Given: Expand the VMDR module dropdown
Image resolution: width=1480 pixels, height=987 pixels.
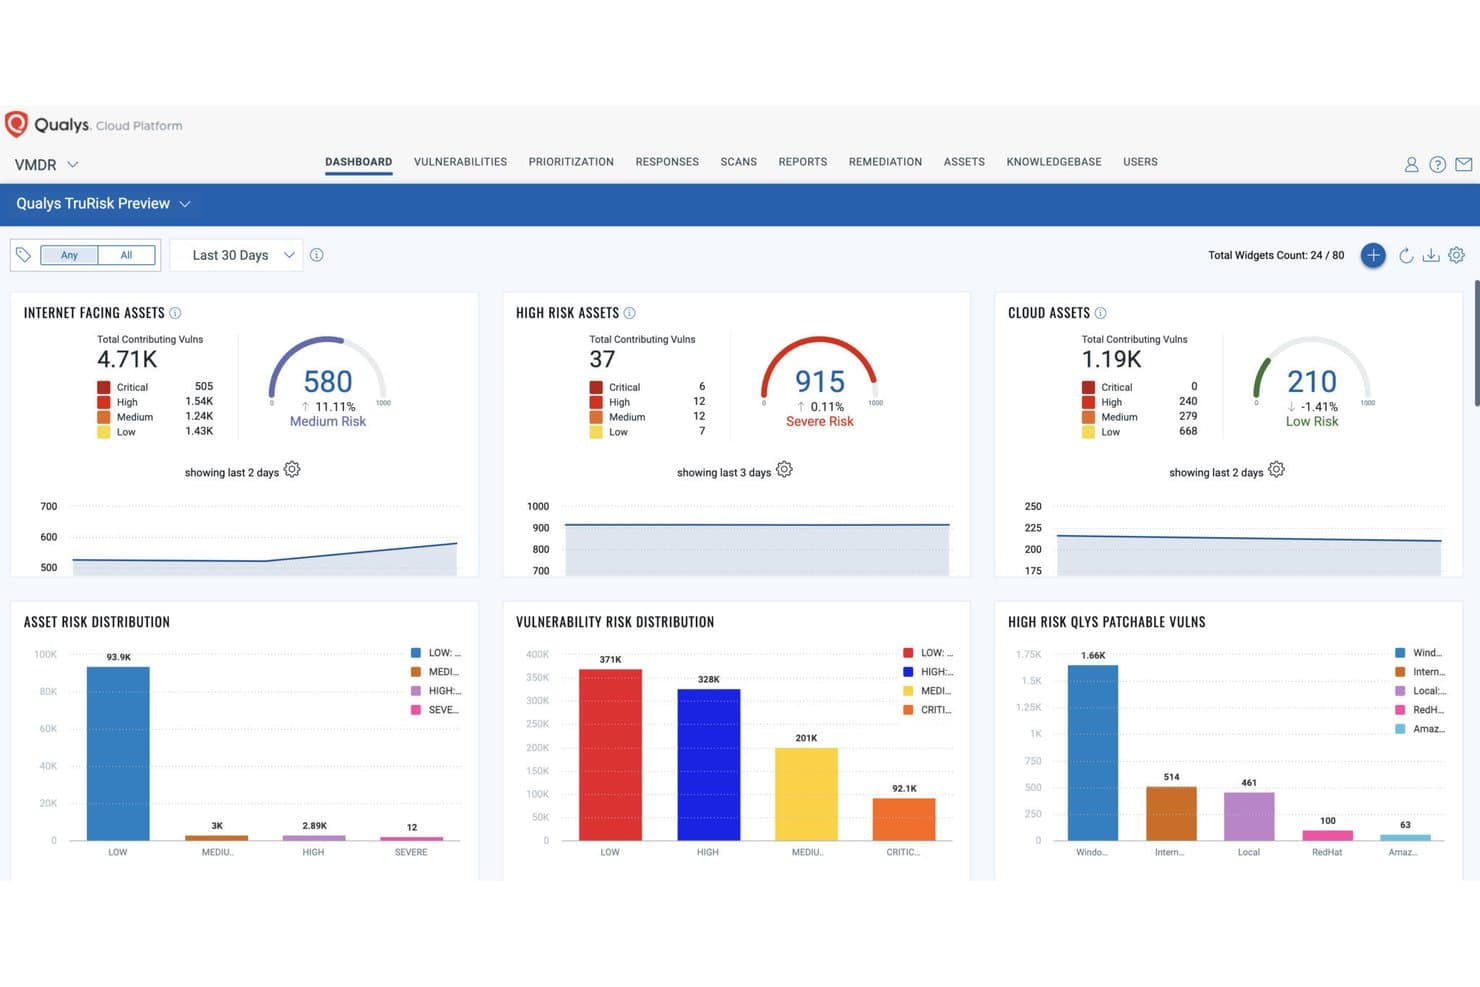Looking at the screenshot, I should [x=47, y=165].
